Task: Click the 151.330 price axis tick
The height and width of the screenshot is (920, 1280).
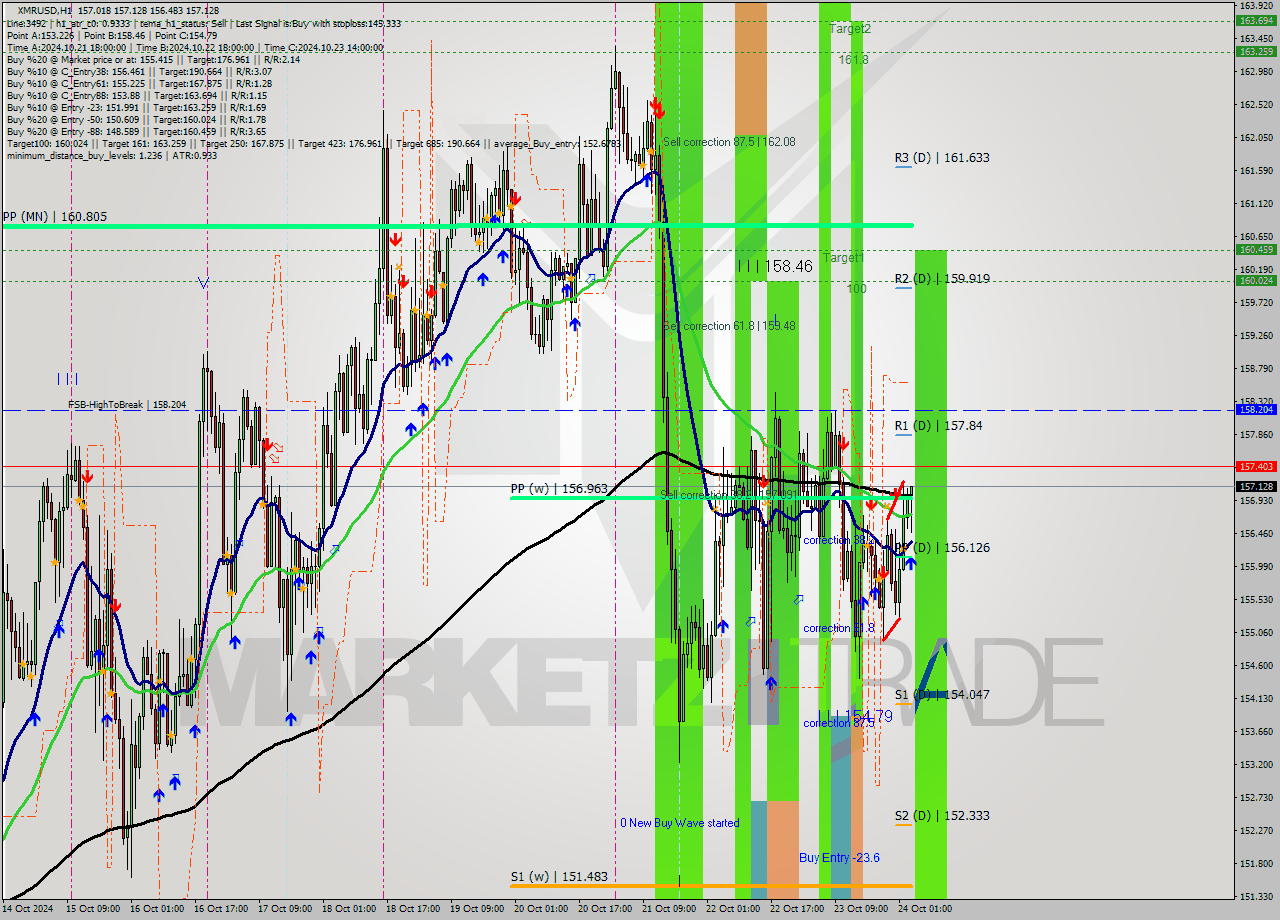Action: click(x=1256, y=897)
